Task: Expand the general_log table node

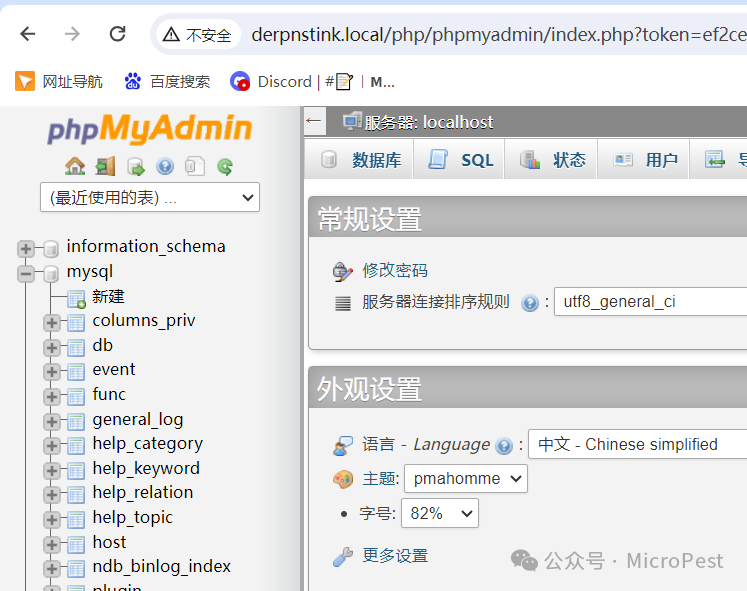Action: tap(52, 421)
